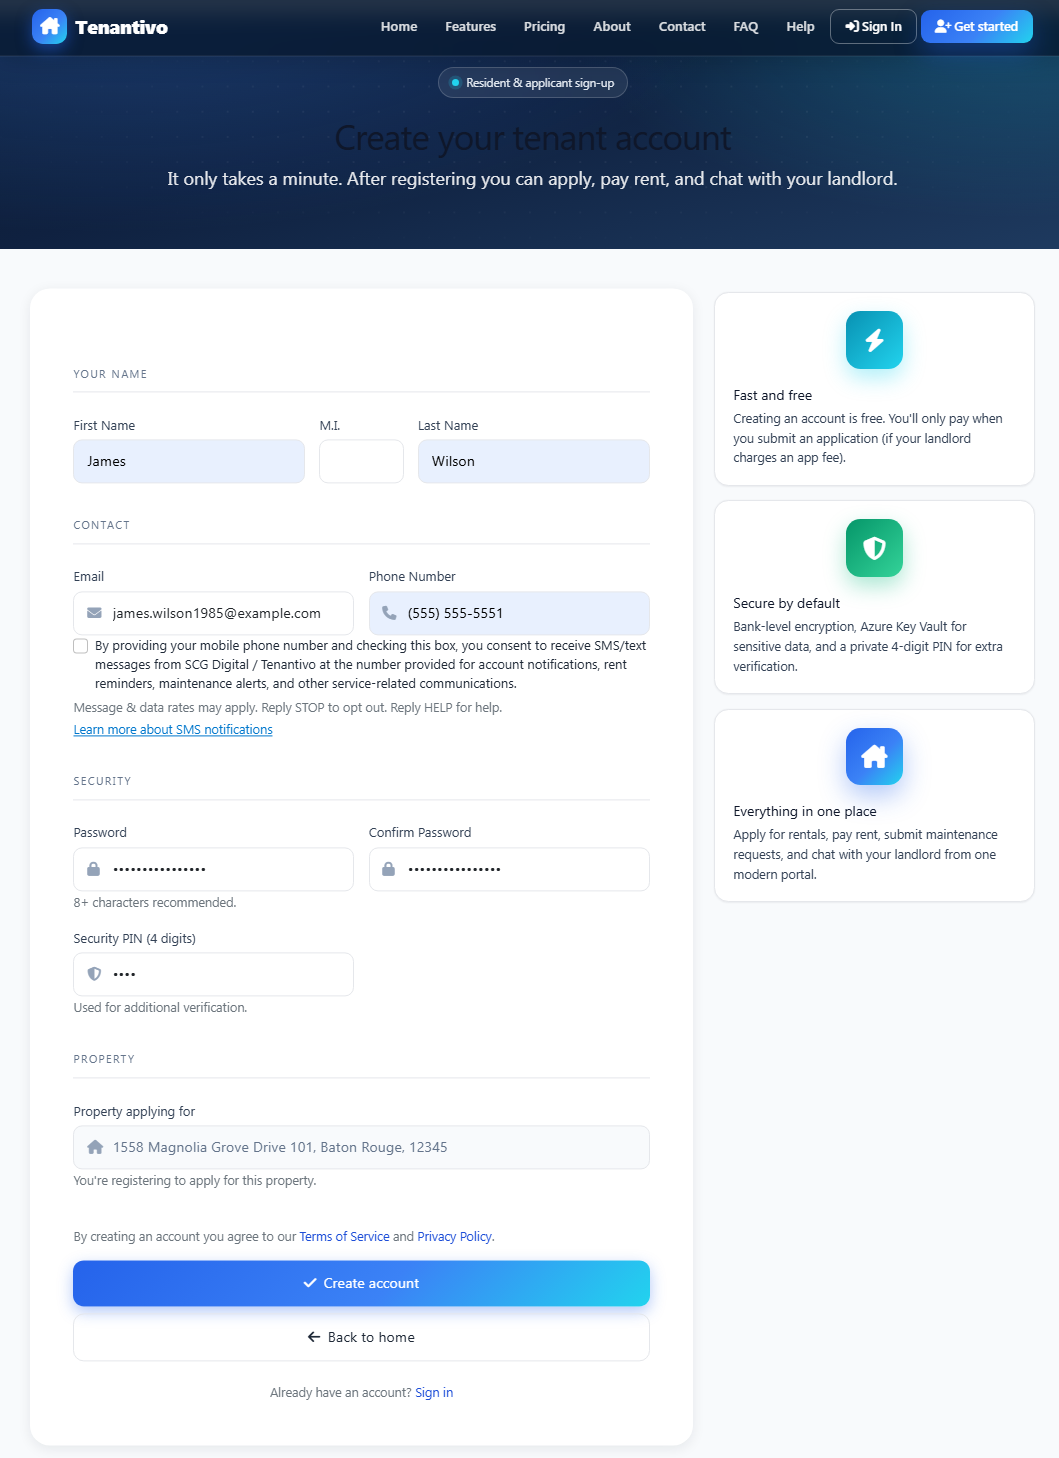
Task: Click the Back to home button
Action: click(x=361, y=1337)
